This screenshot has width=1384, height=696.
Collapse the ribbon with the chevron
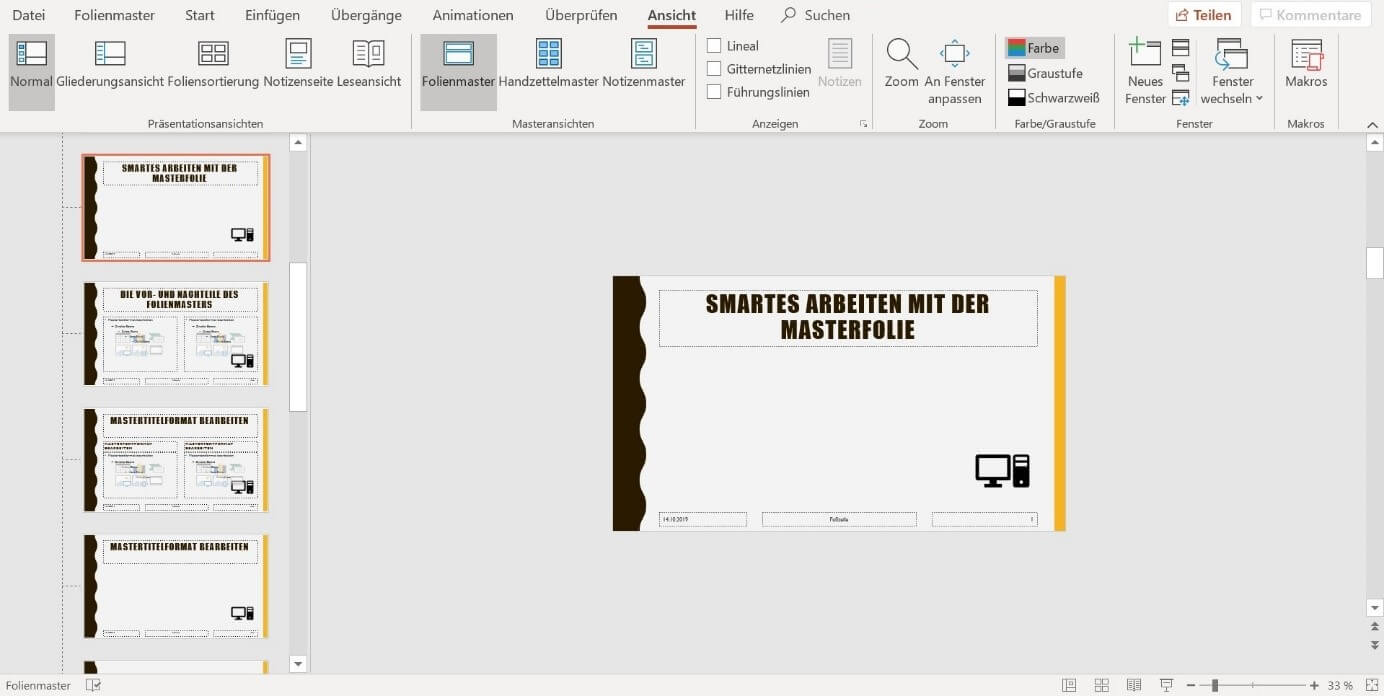click(1372, 124)
